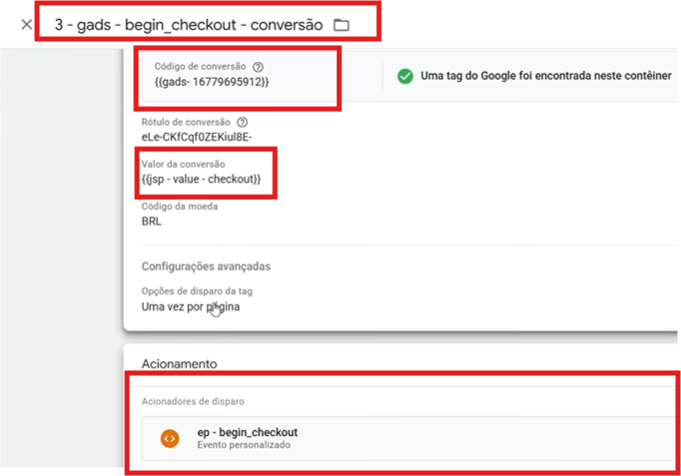Screen dimensions: 681x476
Task: Click conversion label value eLe-CKfCqf0ZEKiul8E-
Action: 197,137
